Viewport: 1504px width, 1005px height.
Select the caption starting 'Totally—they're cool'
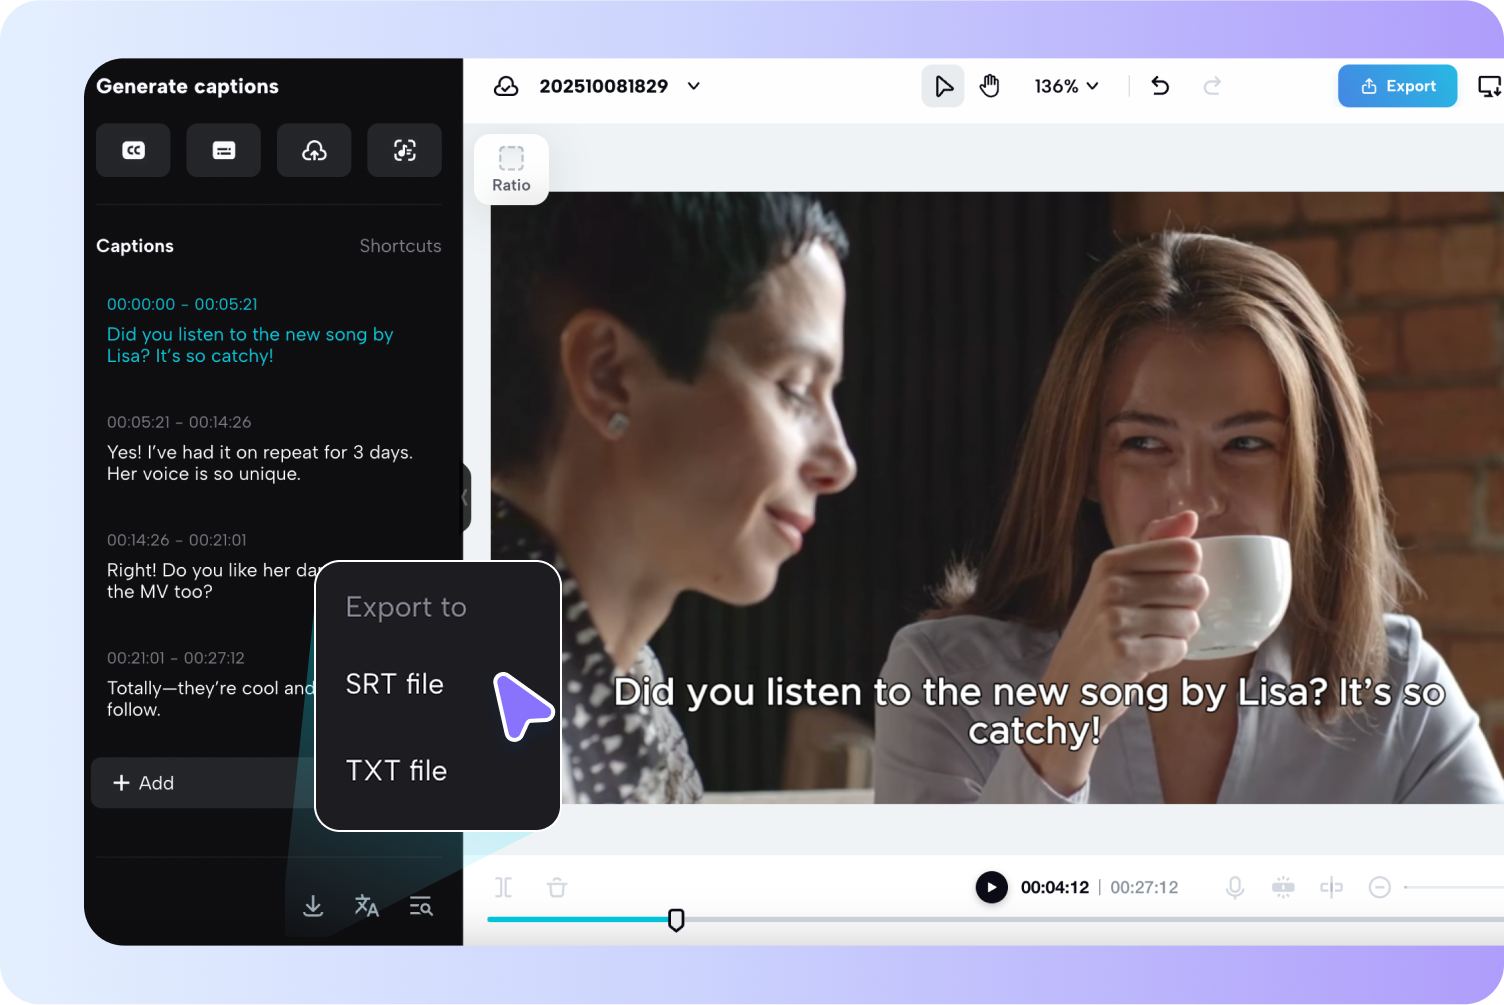click(211, 699)
